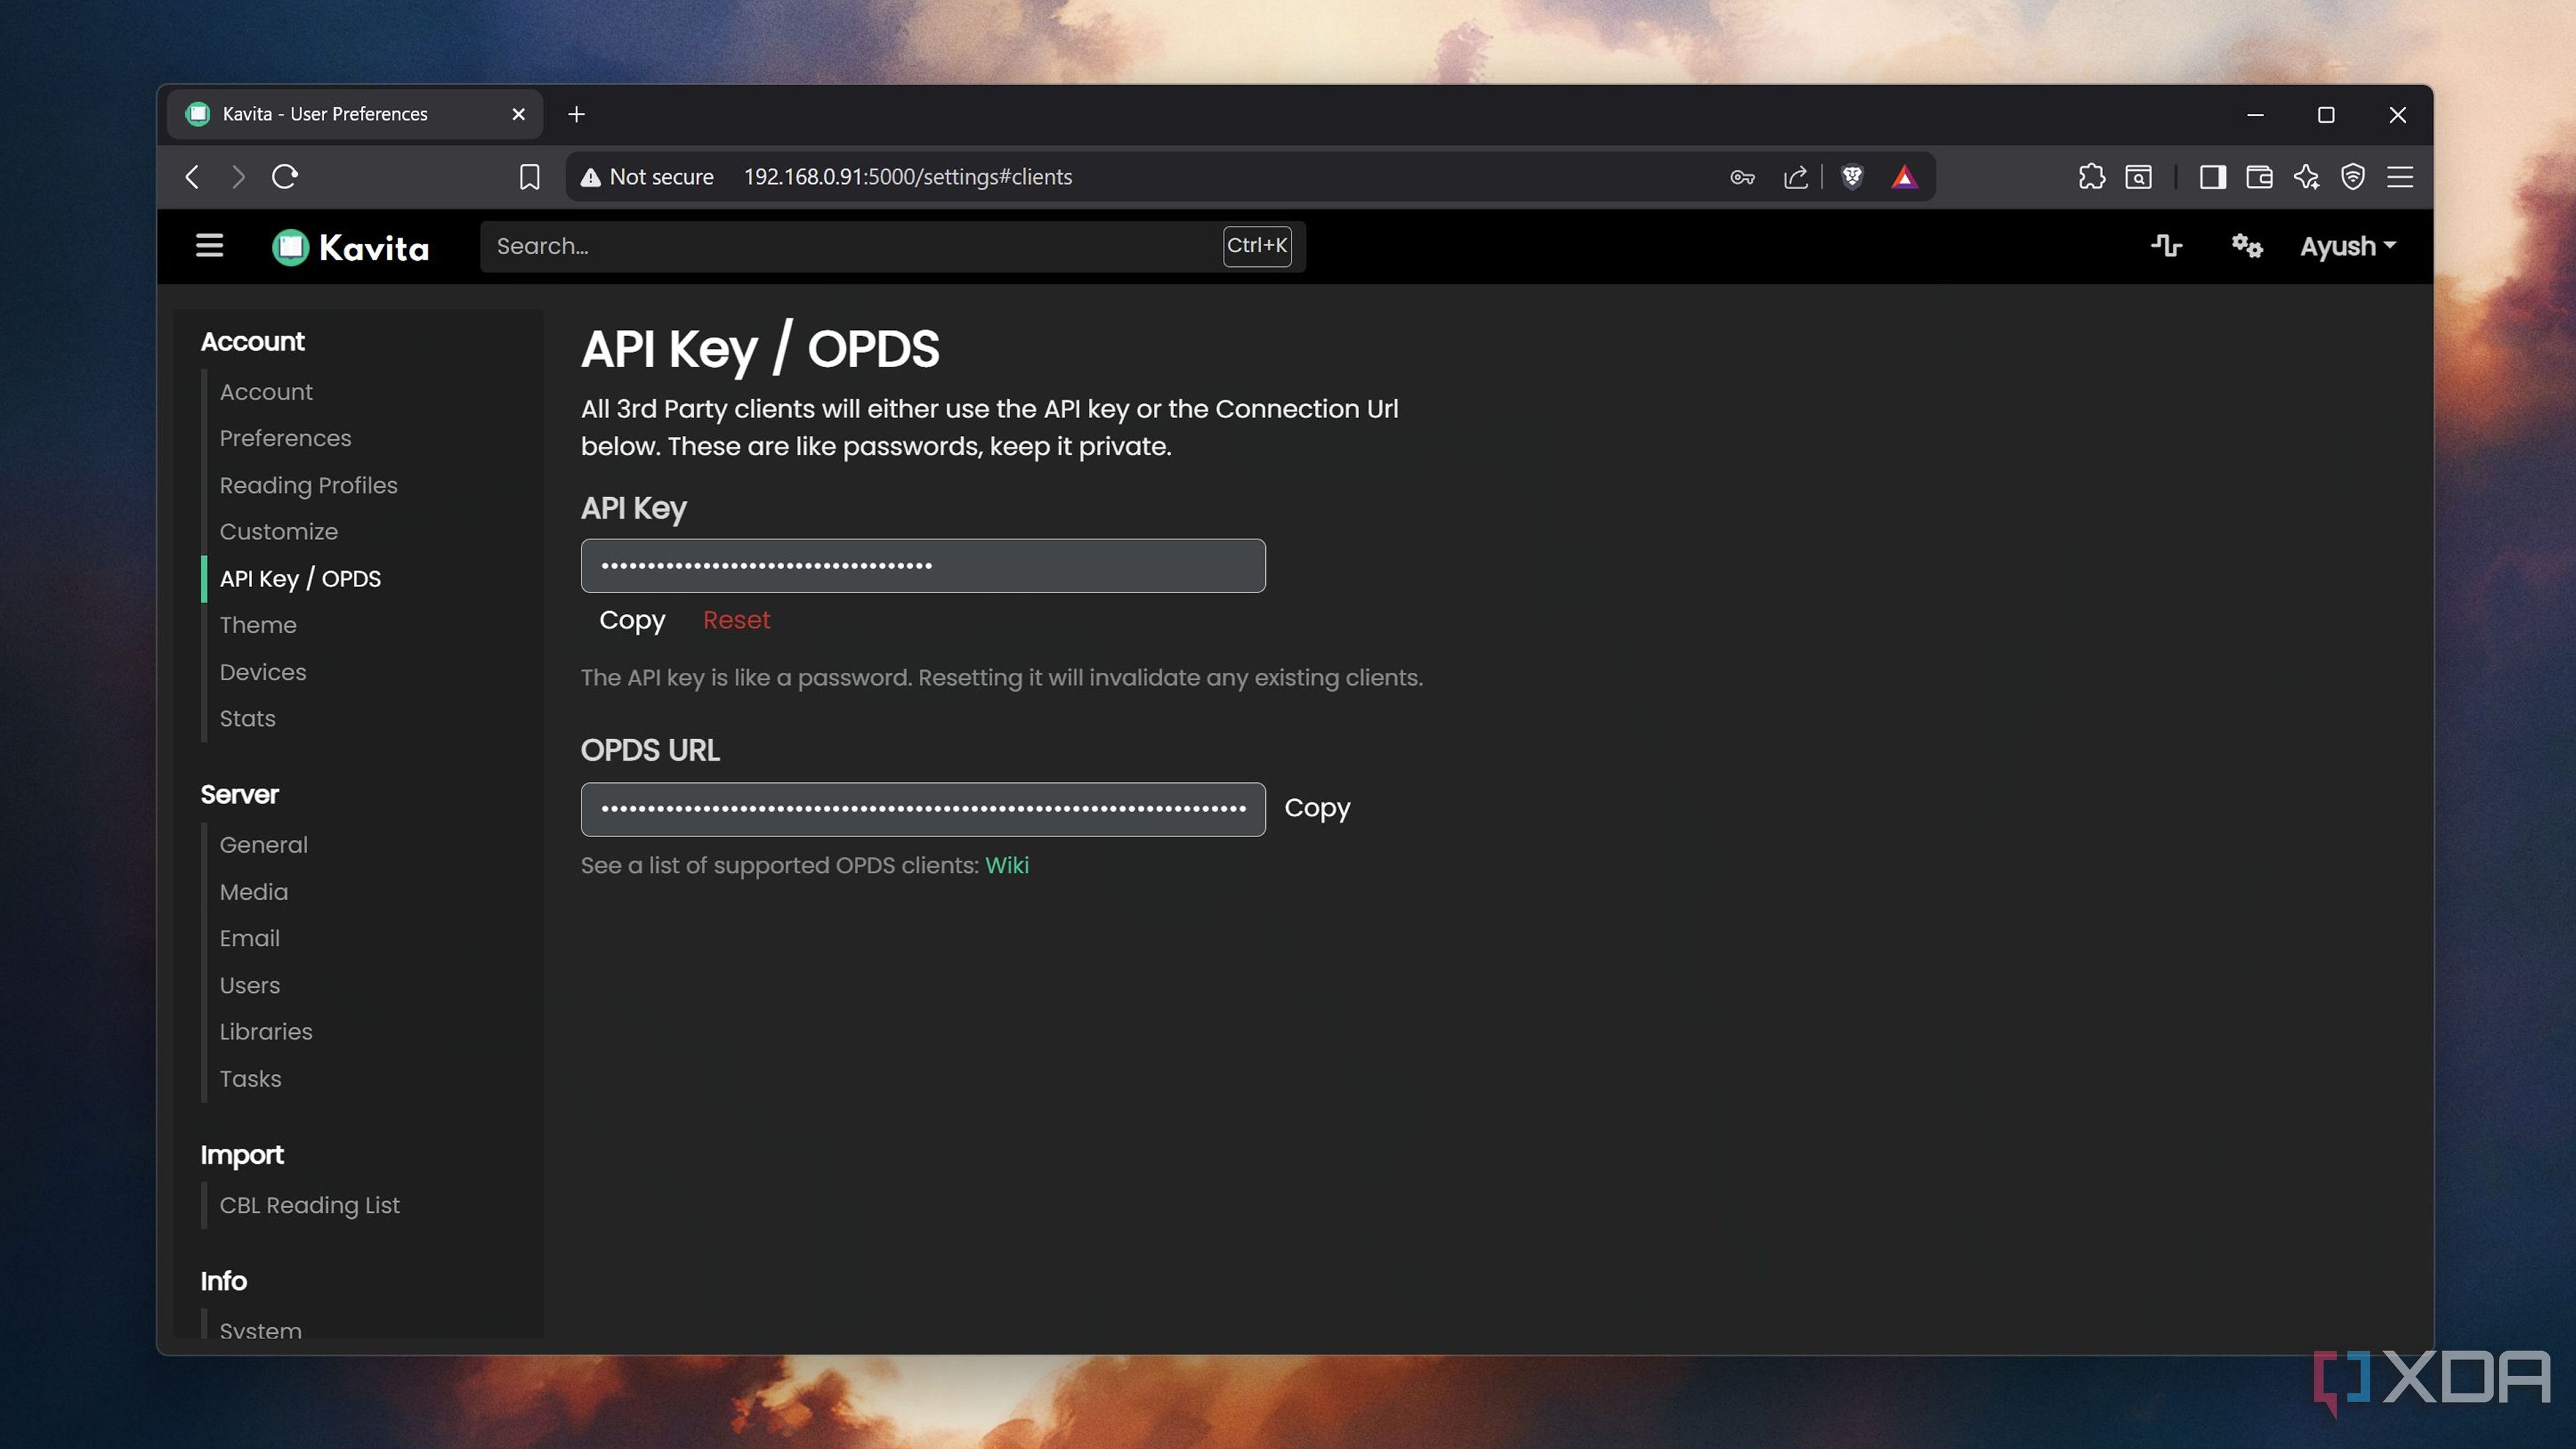Open the Kavita hamburger side menu

click(x=209, y=246)
